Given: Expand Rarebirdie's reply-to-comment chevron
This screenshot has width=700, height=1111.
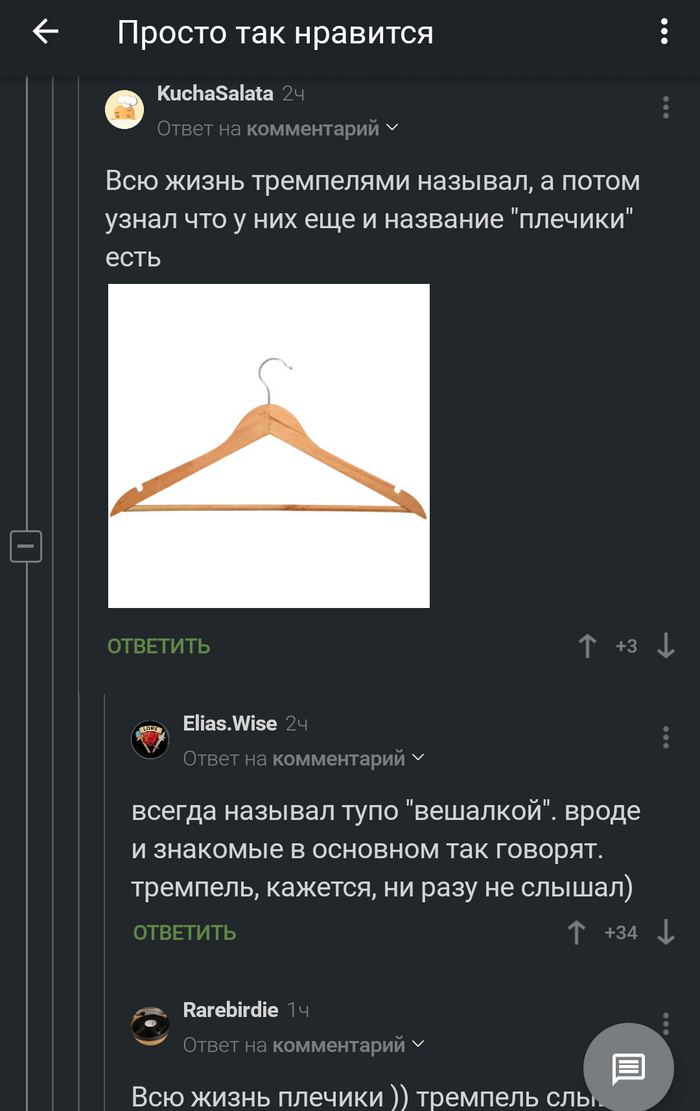Looking at the screenshot, I should 418,1044.
